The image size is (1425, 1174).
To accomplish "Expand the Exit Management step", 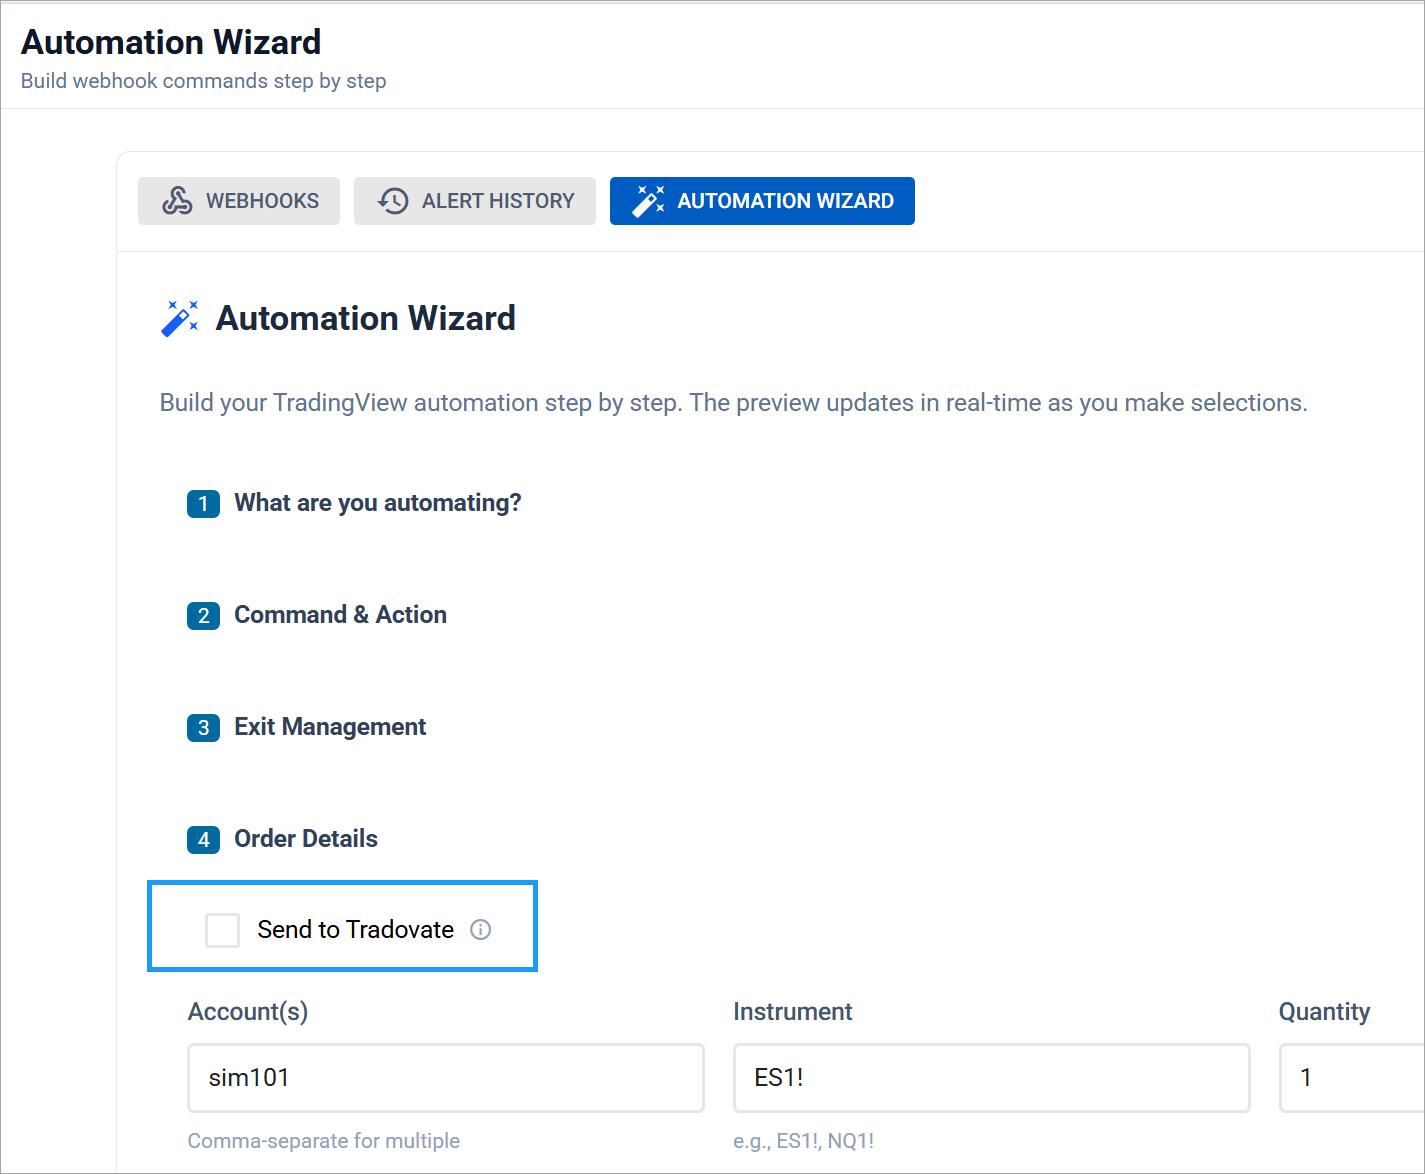I will pyautogui.click(x=307, y=727).
